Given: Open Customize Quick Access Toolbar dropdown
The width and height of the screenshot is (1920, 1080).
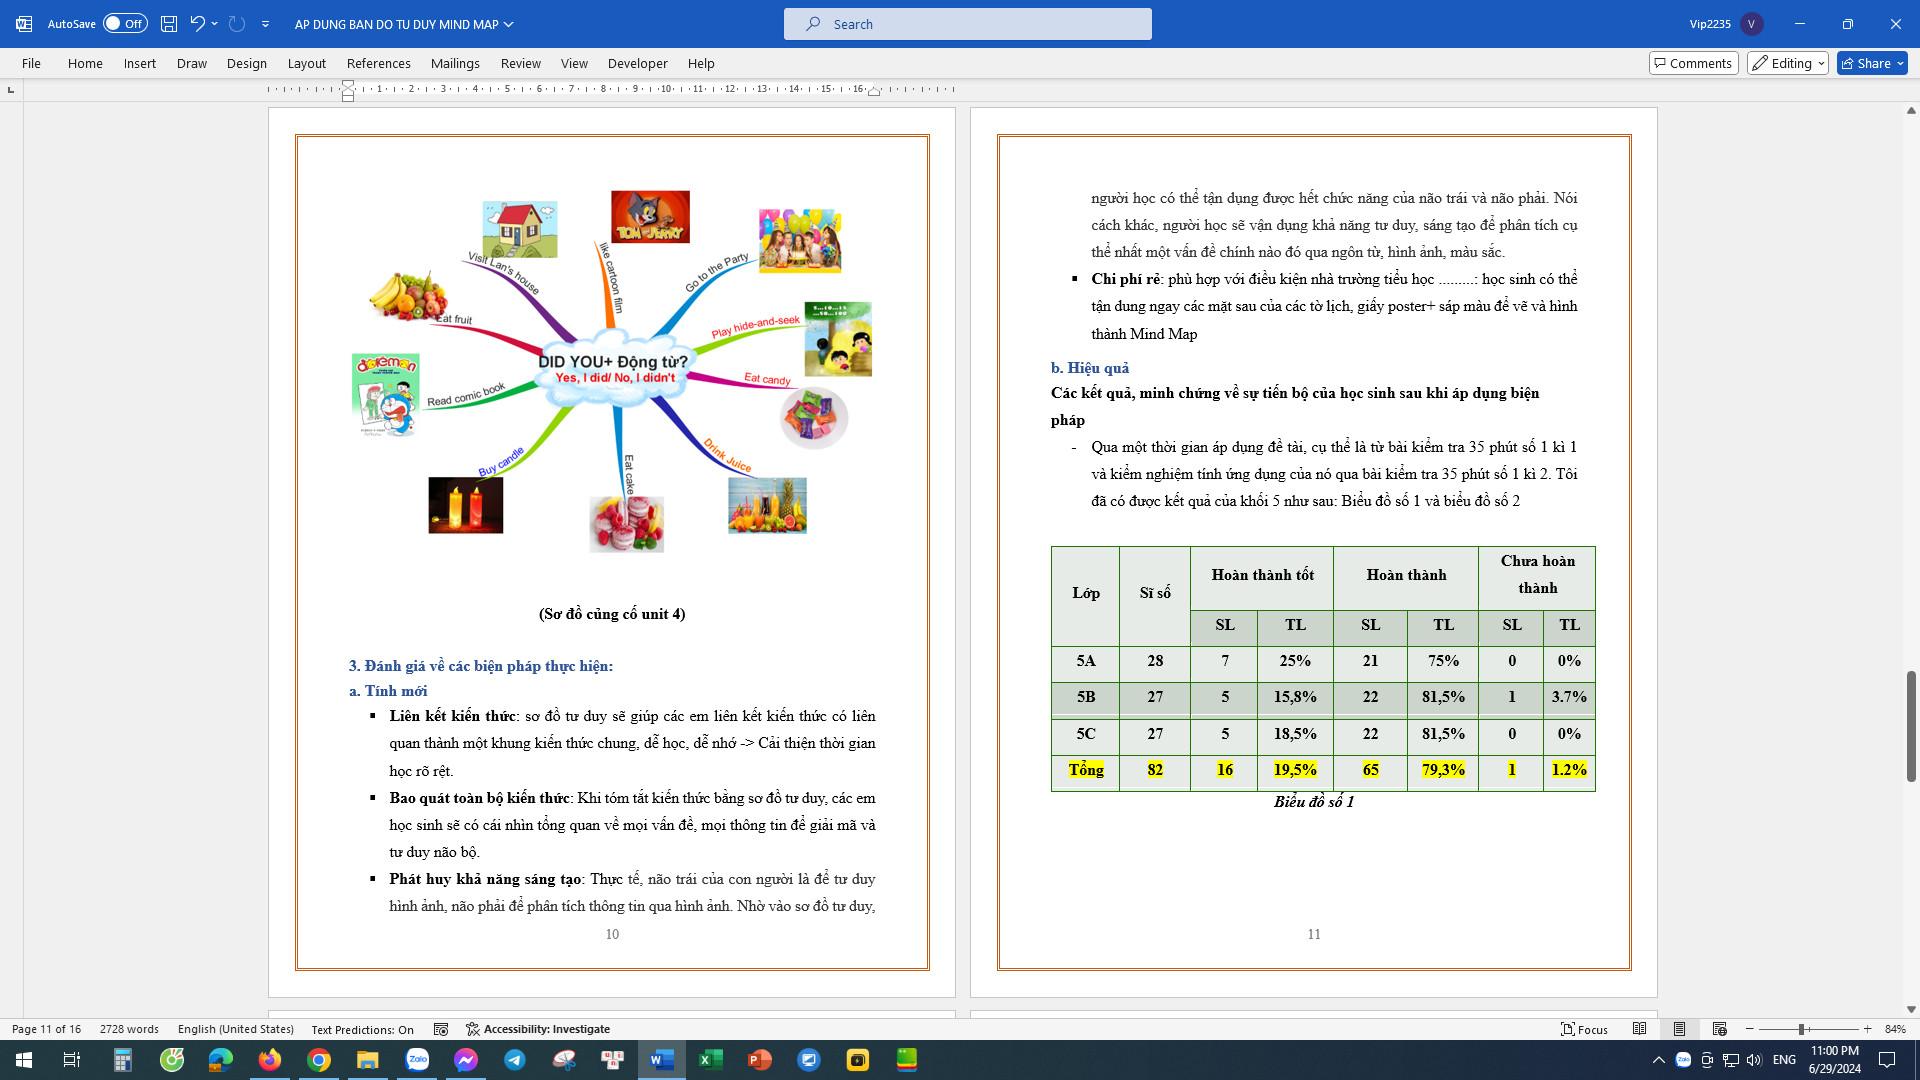Looking at the screenshot, I should (265, 23).
